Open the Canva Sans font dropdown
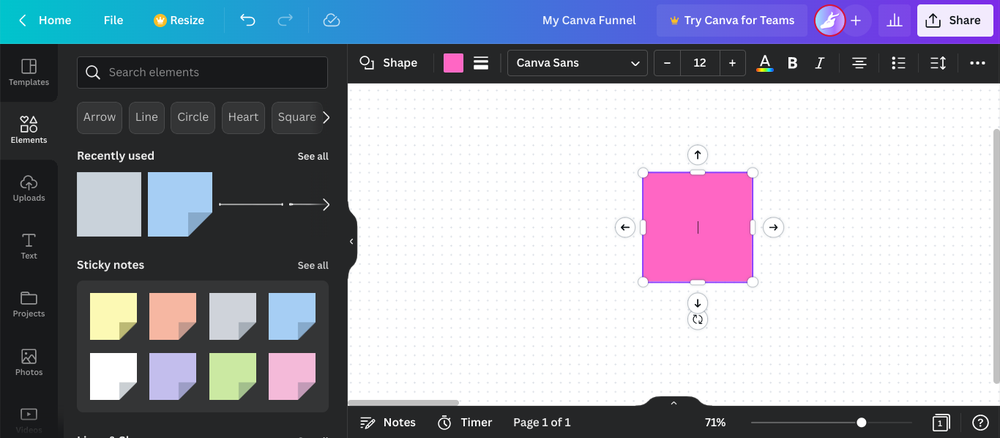This screenshot has height=438, width=1000. pos(577,63)
